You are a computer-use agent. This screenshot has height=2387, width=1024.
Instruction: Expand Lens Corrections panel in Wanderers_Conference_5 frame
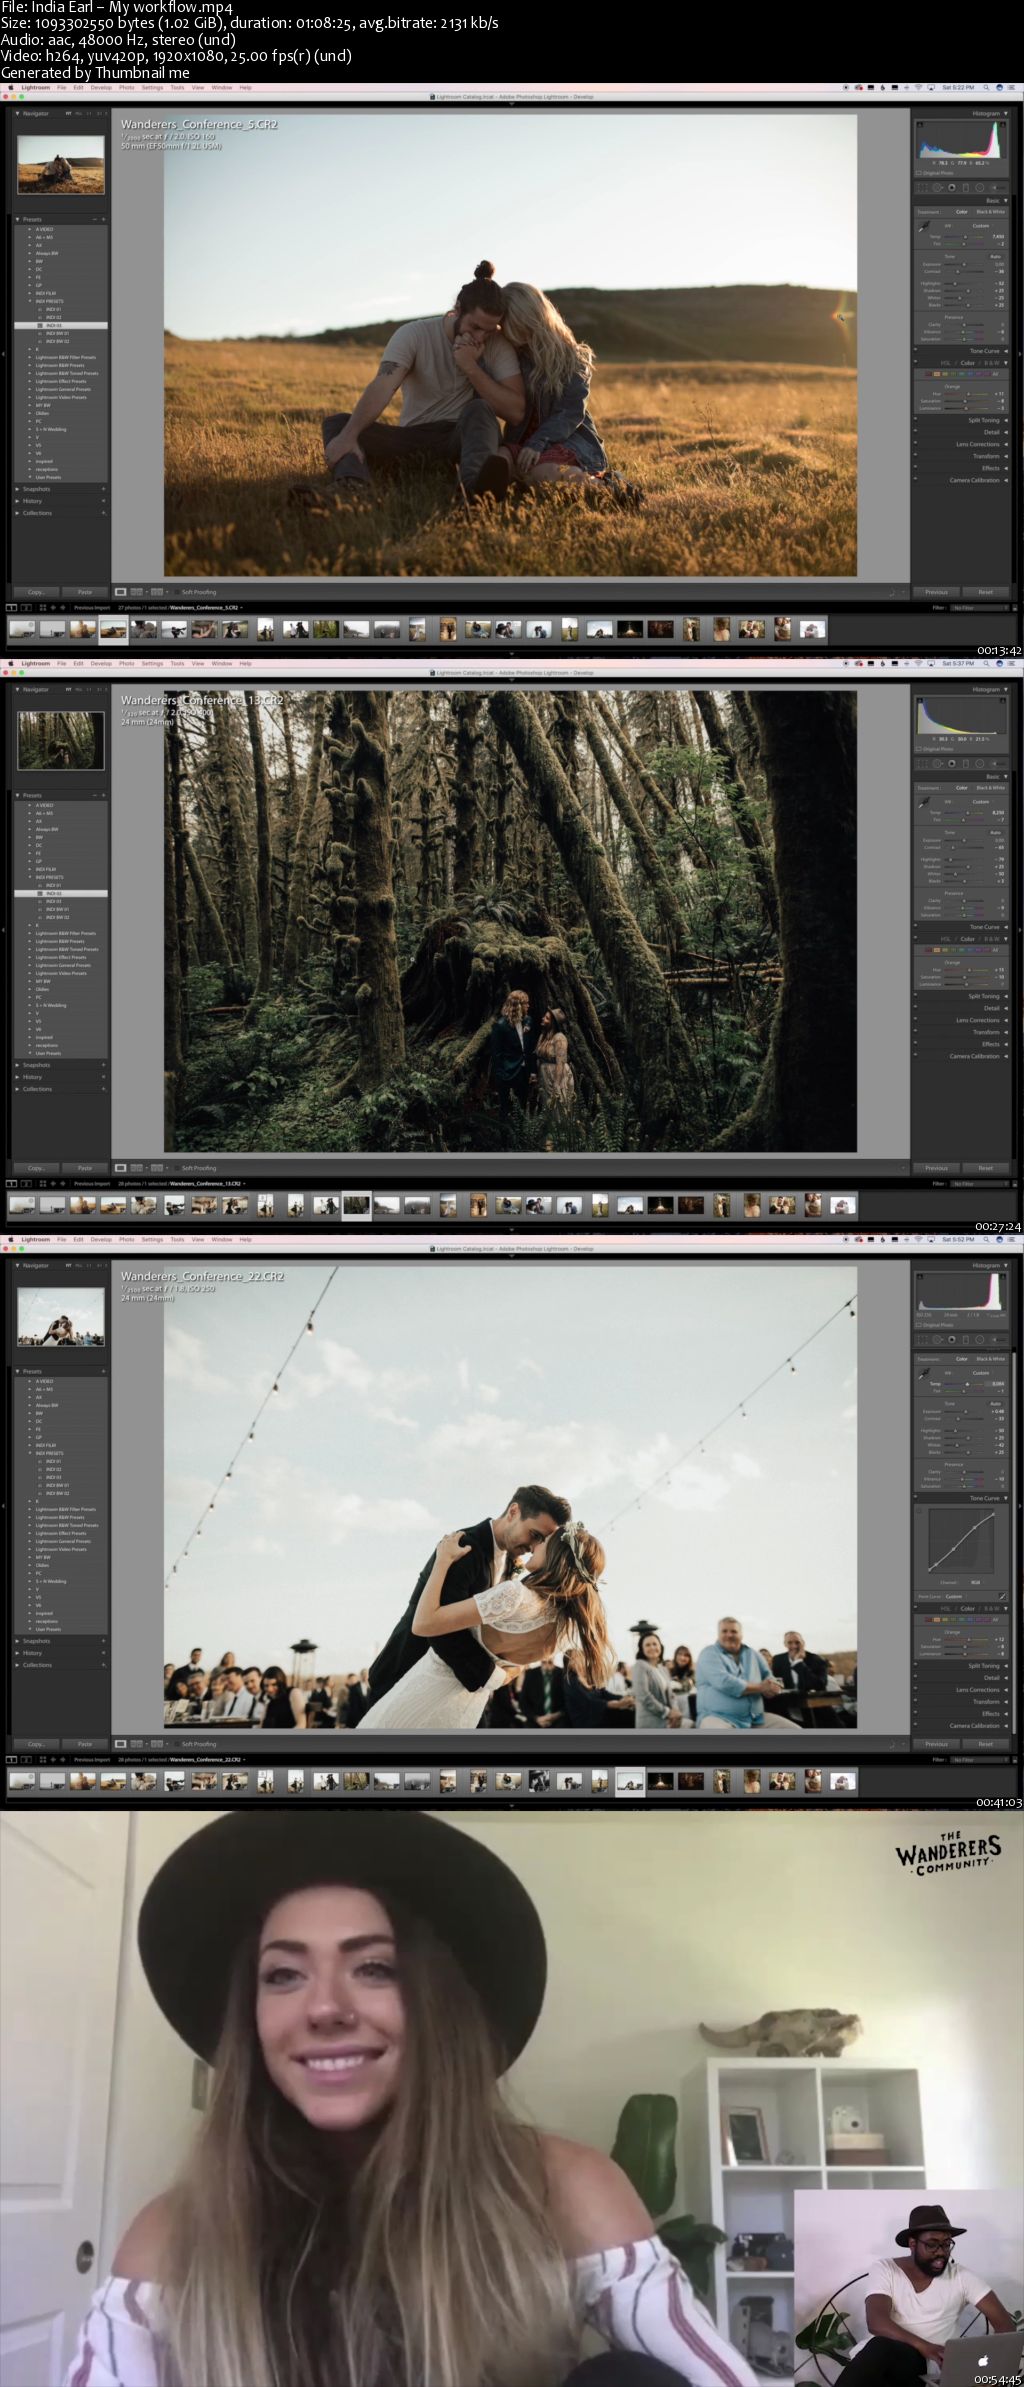coord(1006,444)
